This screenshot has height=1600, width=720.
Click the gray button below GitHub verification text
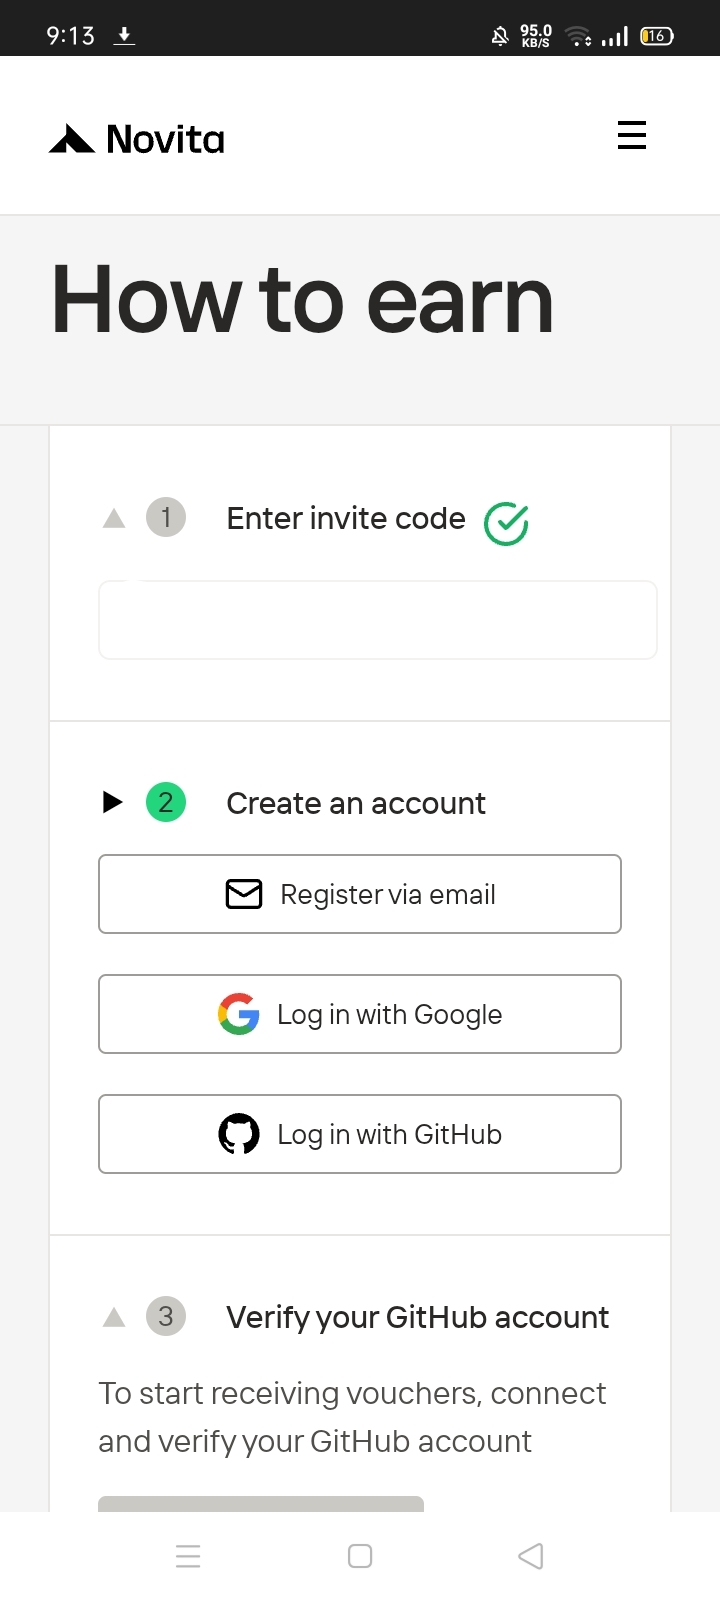click(x=261, y=1503)
